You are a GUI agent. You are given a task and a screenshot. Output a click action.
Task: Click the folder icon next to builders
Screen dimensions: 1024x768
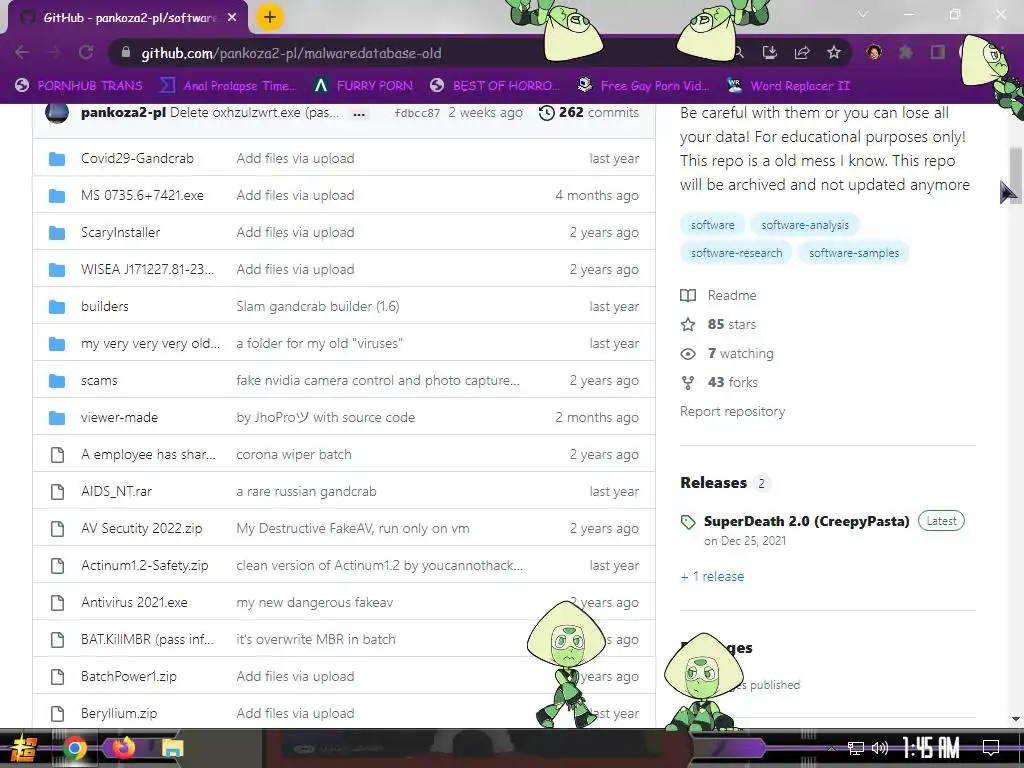pyautogui.click(x=57, y=306)
